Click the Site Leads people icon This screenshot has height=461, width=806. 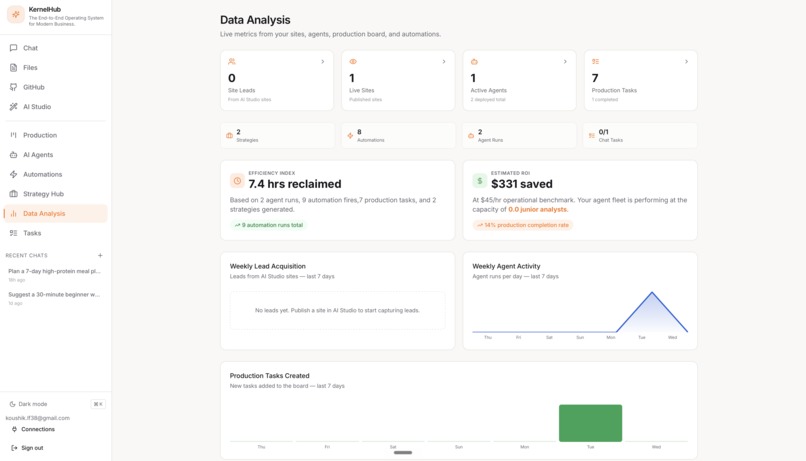[x=232, y=61]
